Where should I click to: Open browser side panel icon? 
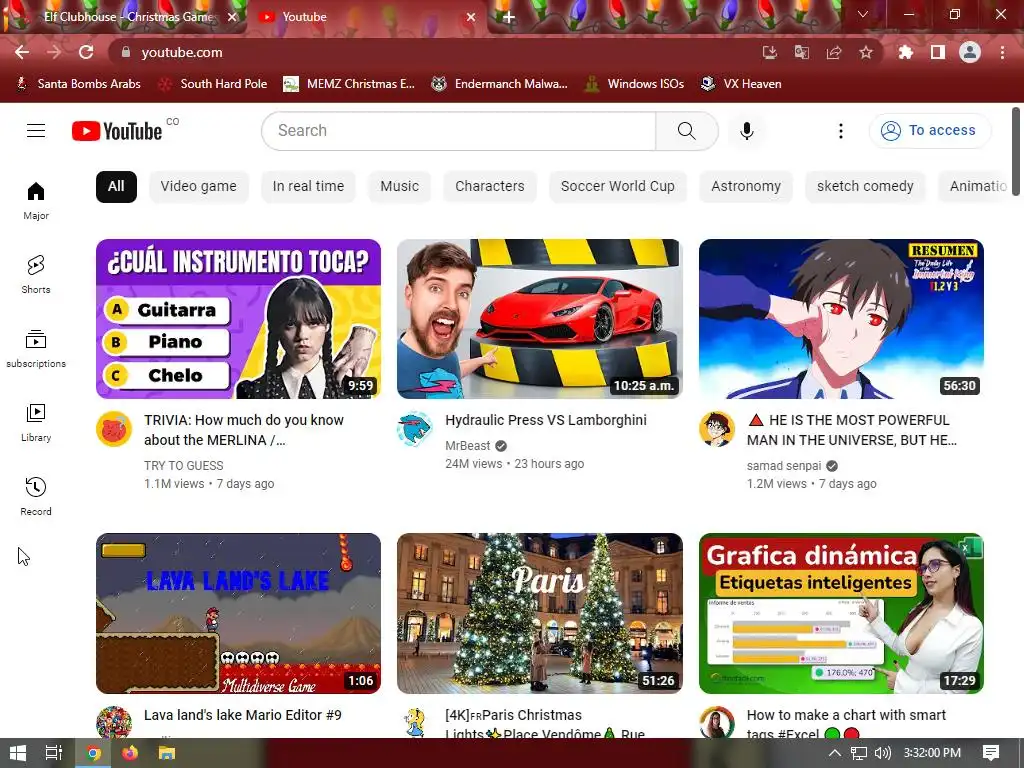938,52
